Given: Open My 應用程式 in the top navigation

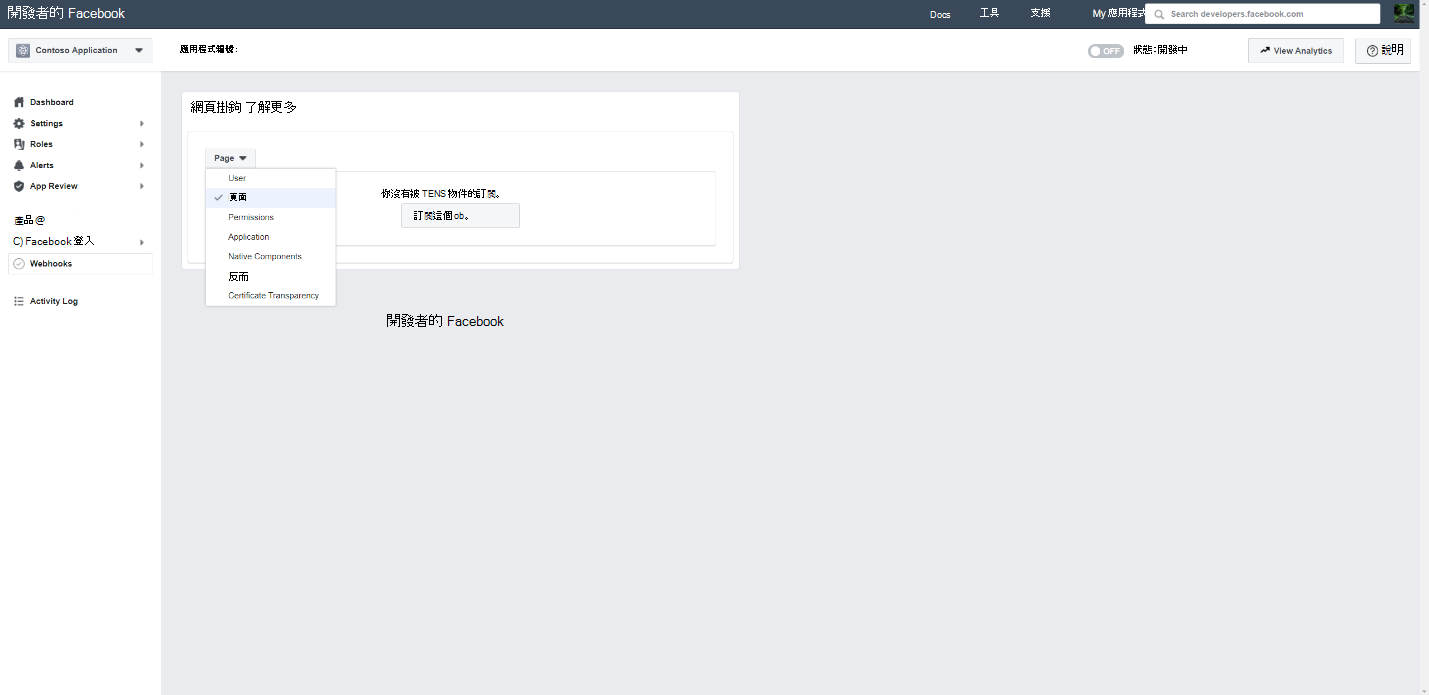Looking at the screenshot, I should pyautogui.click(x=1119, y=13).
